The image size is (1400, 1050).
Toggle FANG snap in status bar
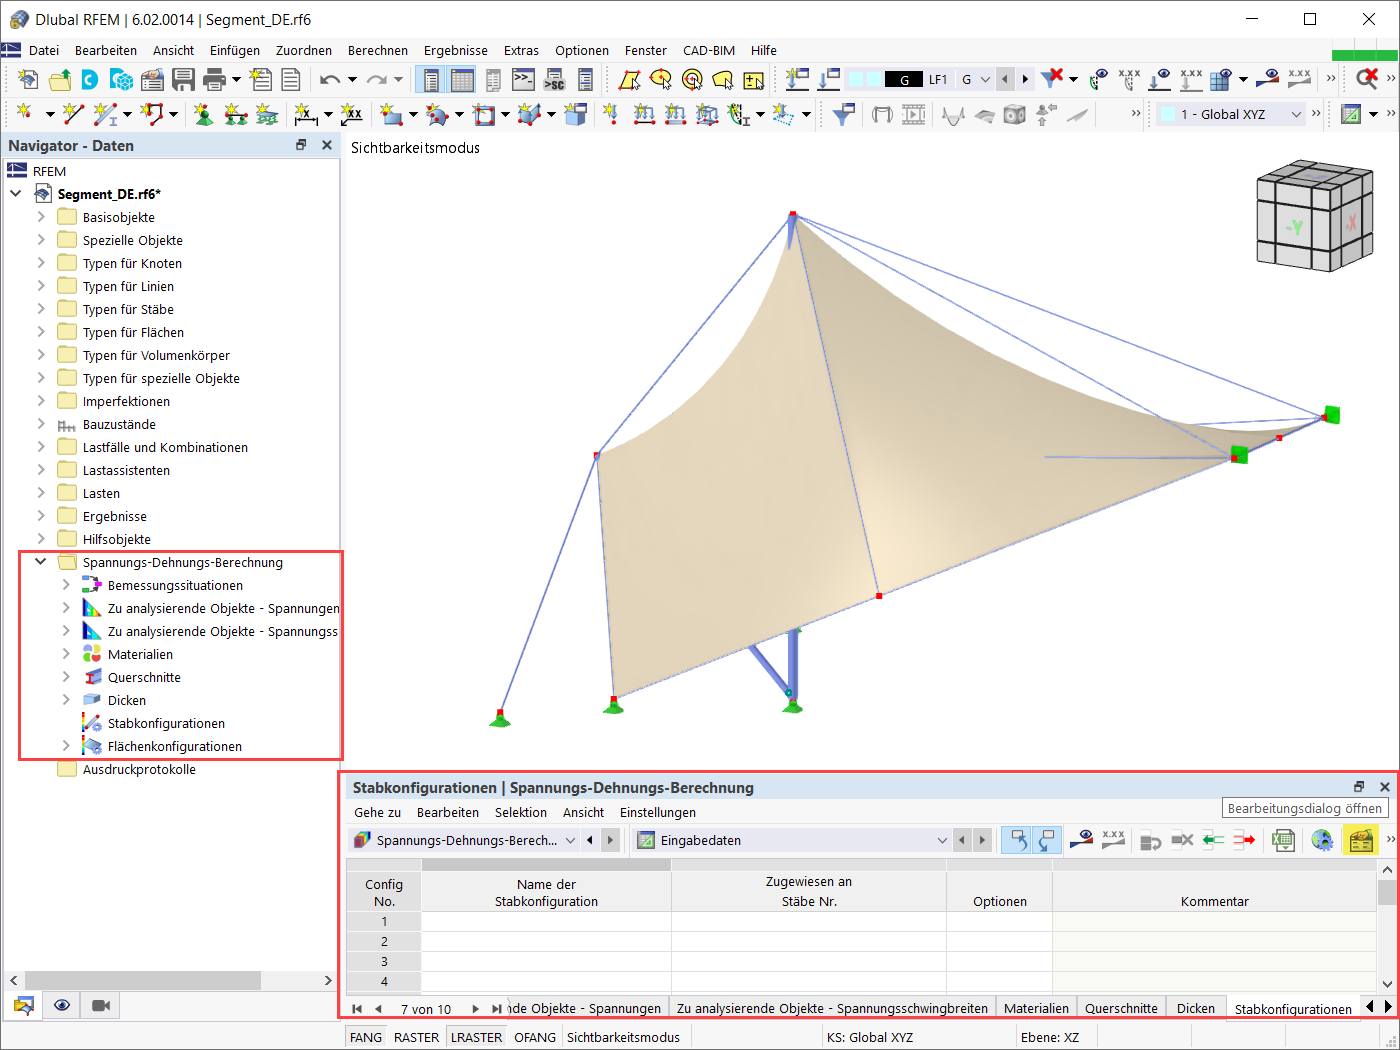coord(366,1037)
